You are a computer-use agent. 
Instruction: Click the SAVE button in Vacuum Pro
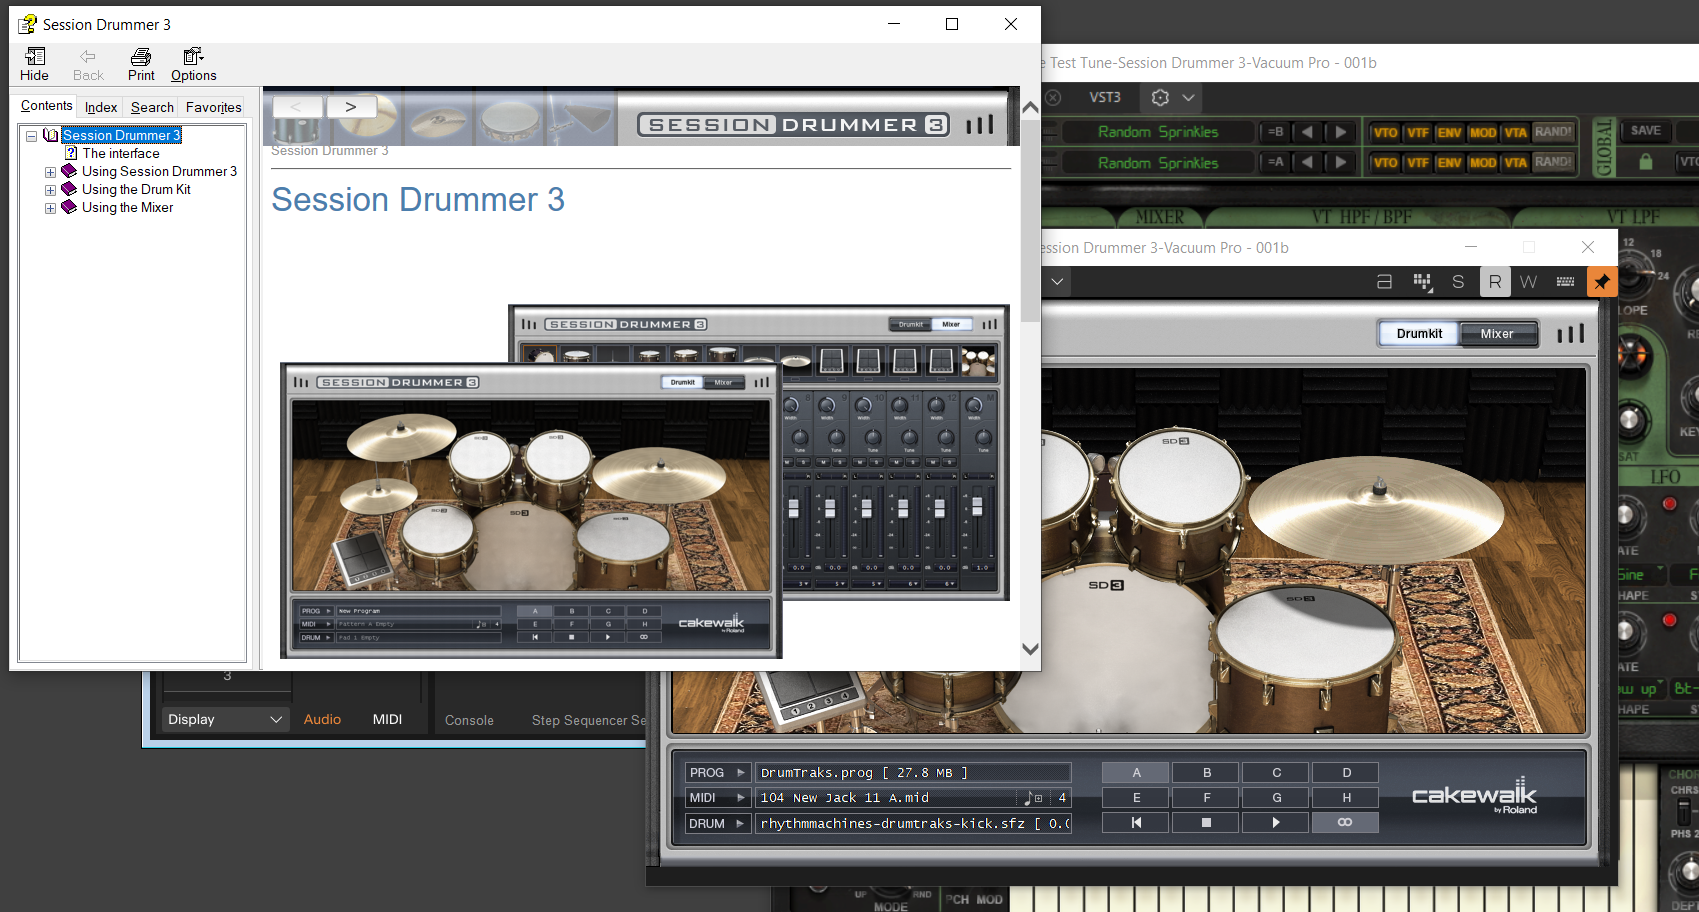[x=1645, y=131]
